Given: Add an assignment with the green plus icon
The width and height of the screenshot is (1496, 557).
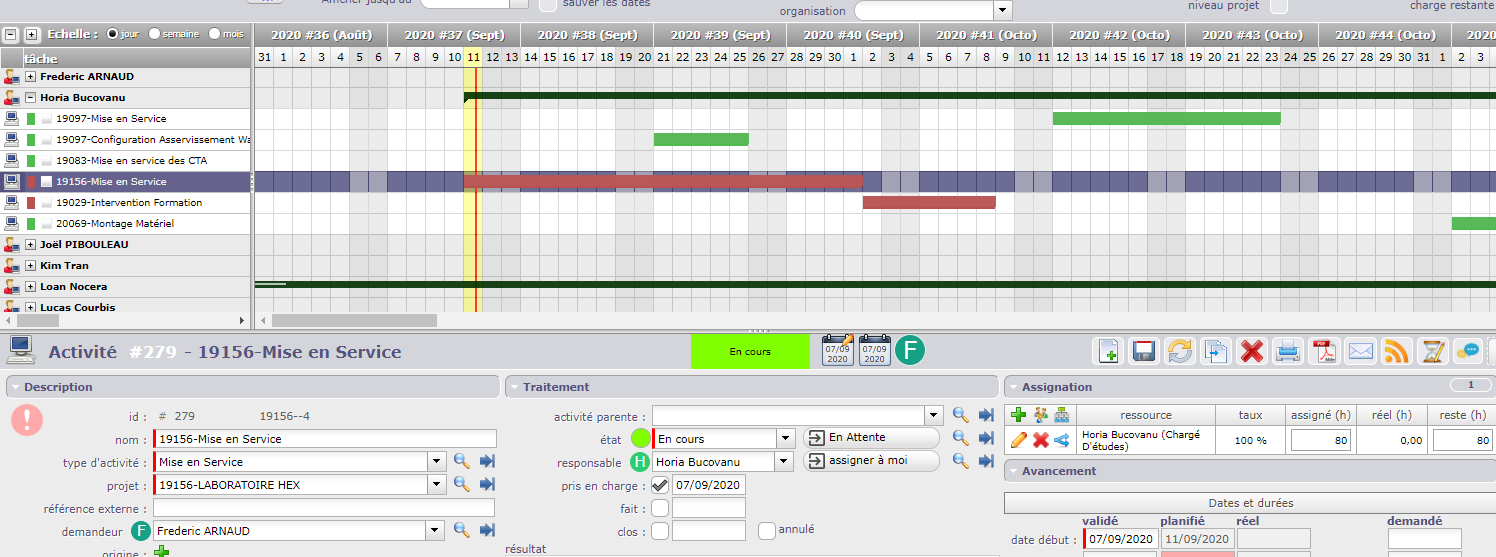Looking at the screenshot, I should pos(1019,415).
